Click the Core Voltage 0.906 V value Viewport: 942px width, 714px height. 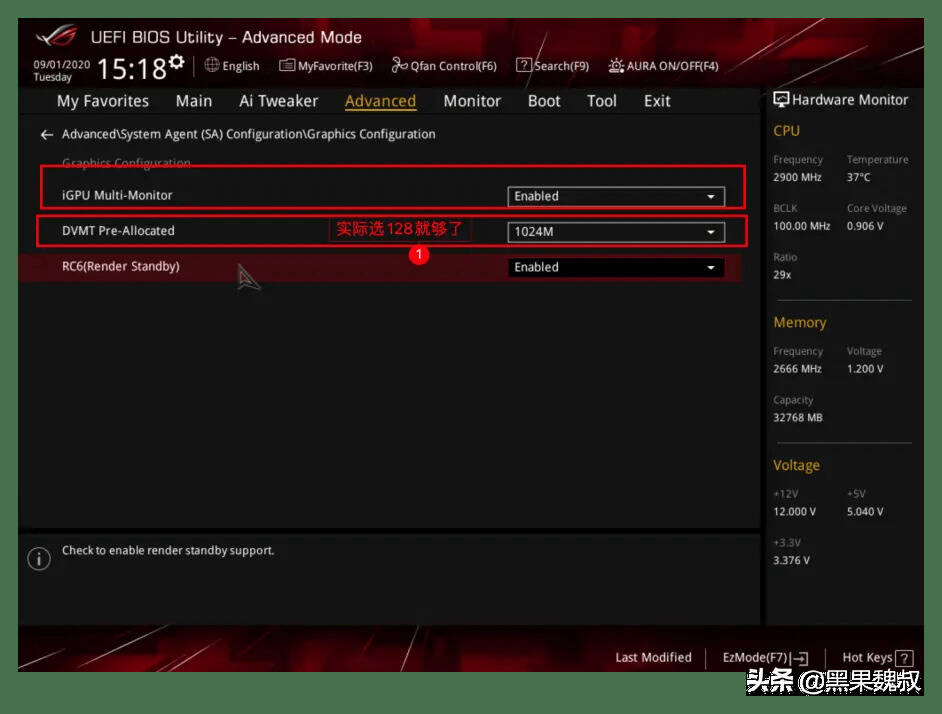click(865, 226)
